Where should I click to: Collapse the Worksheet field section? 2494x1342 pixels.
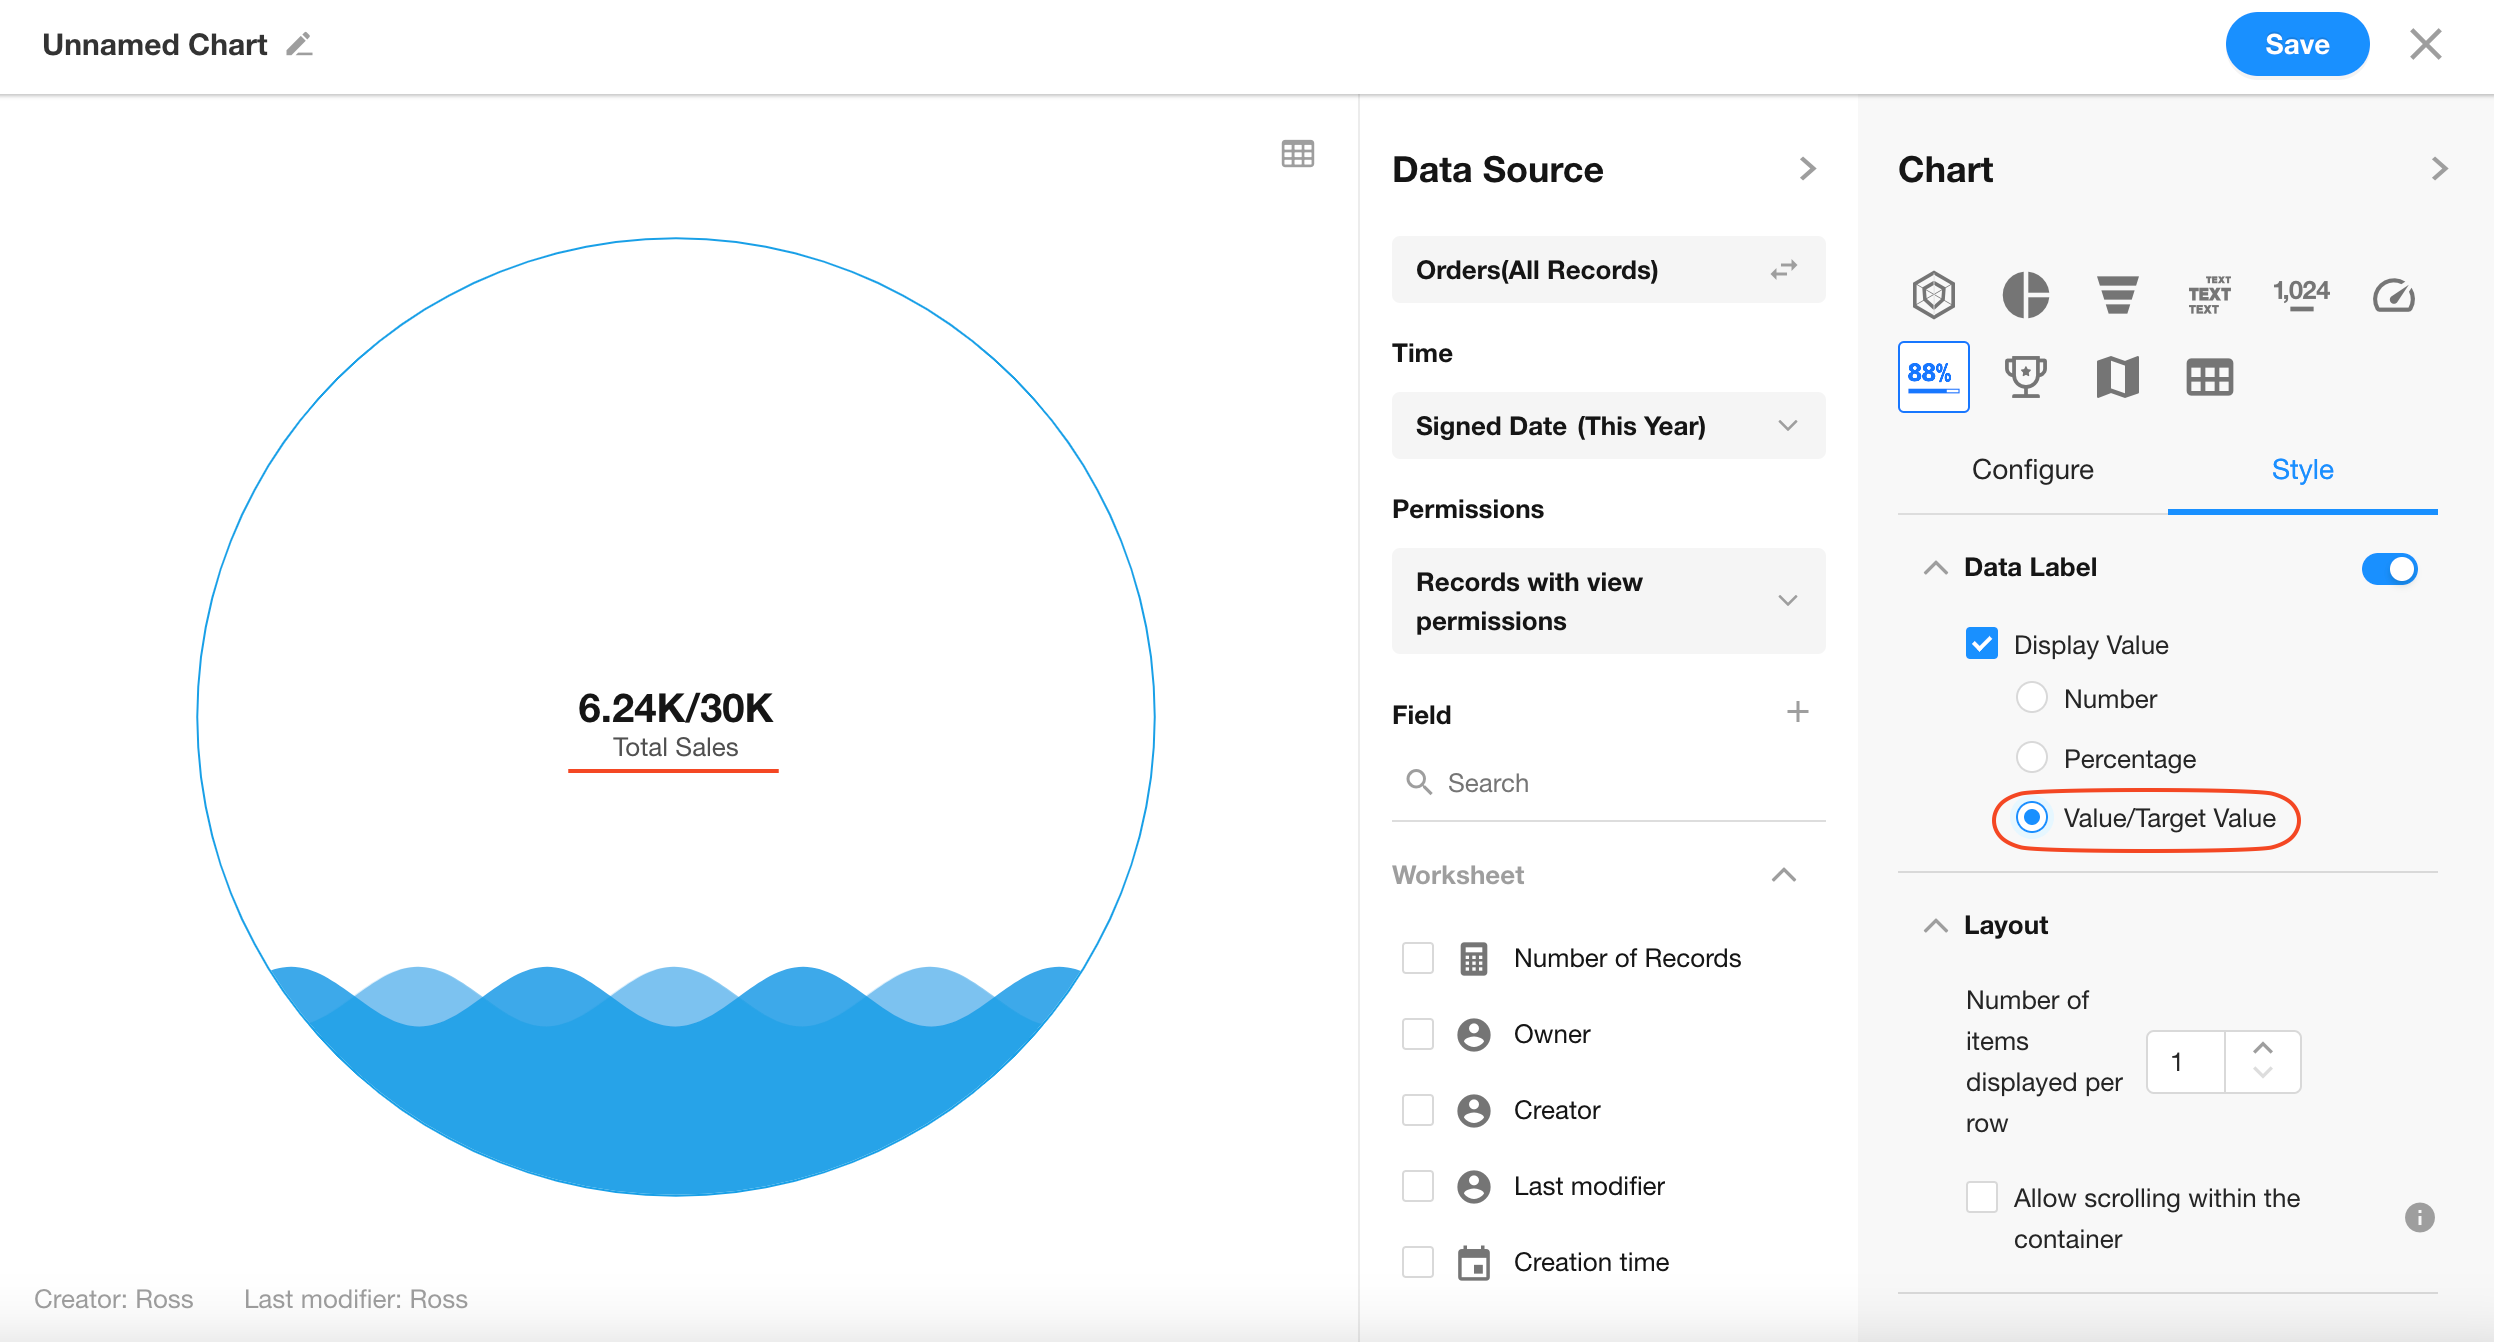pyautogui.click(x=1783, y=875)
